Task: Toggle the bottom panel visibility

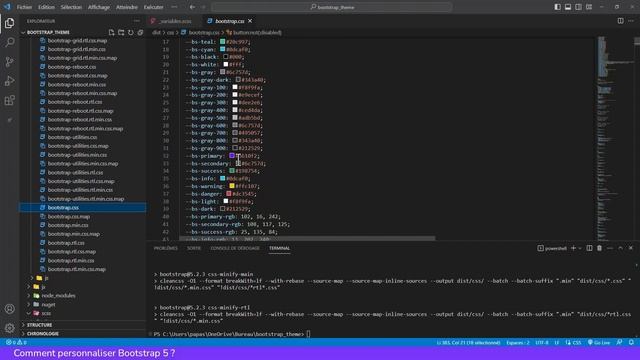Action: click(x=568, y=7)
